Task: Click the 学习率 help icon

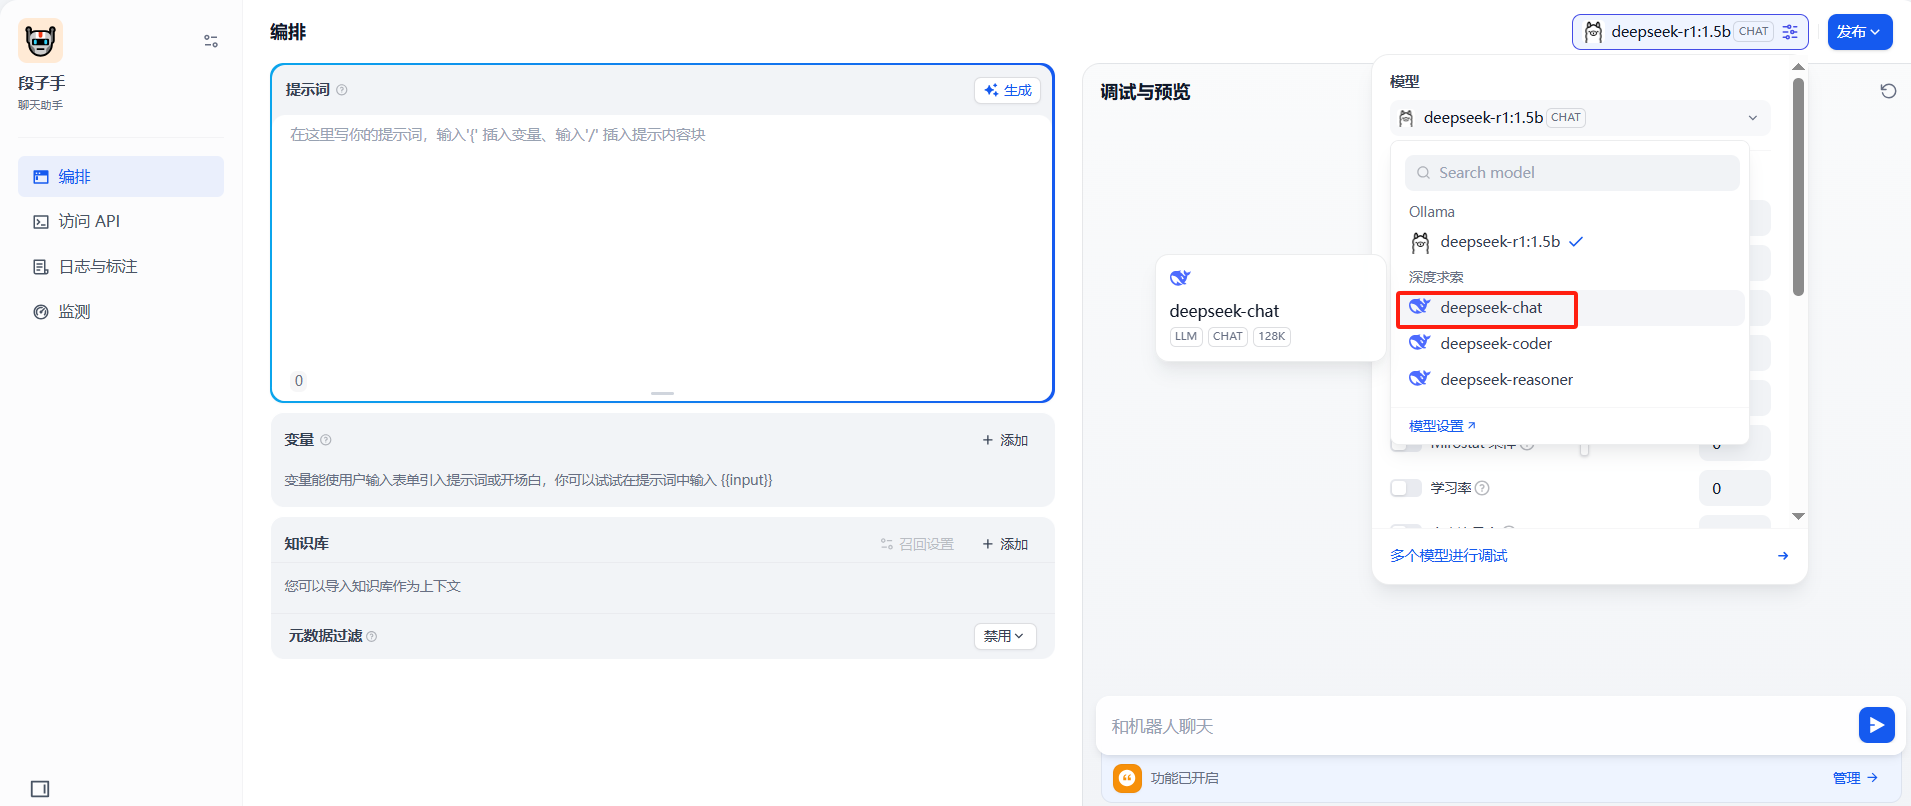Action: tap(1482, 488)
